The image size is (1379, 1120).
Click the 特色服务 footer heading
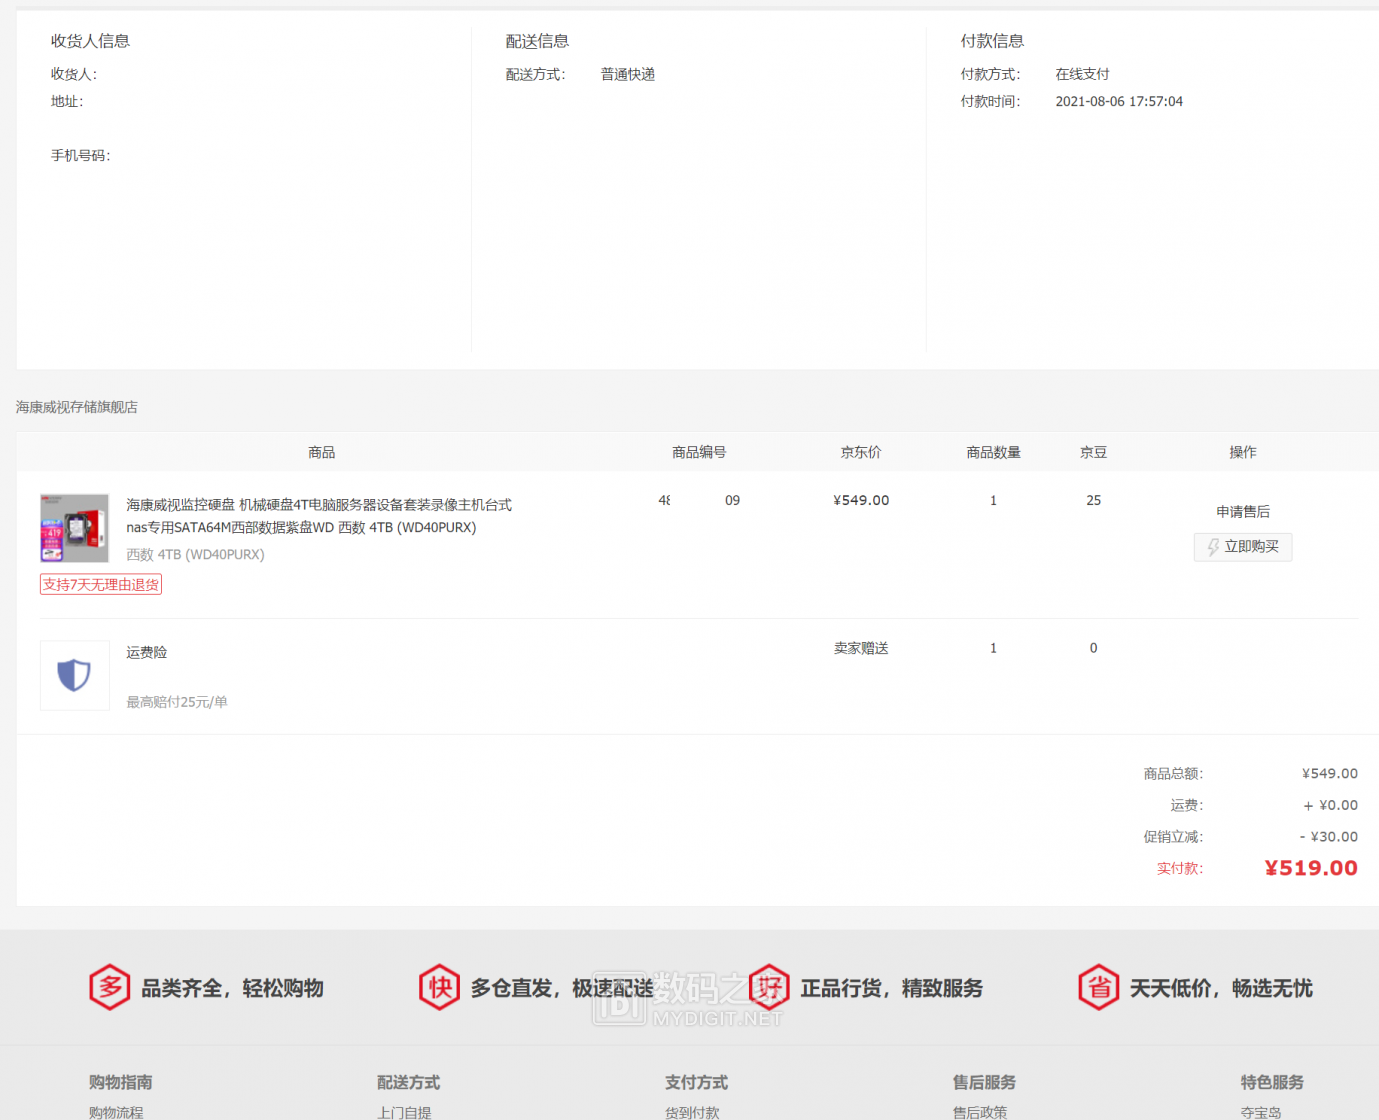[1273, 1082]
